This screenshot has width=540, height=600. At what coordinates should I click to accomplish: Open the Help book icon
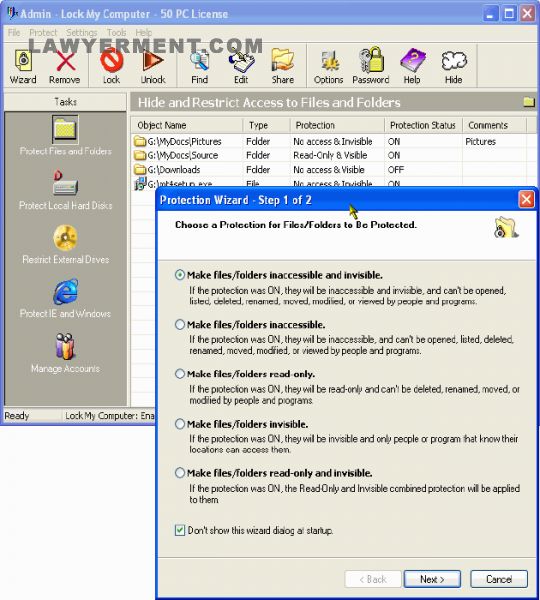pyautogui.click(x=412, y=67)
